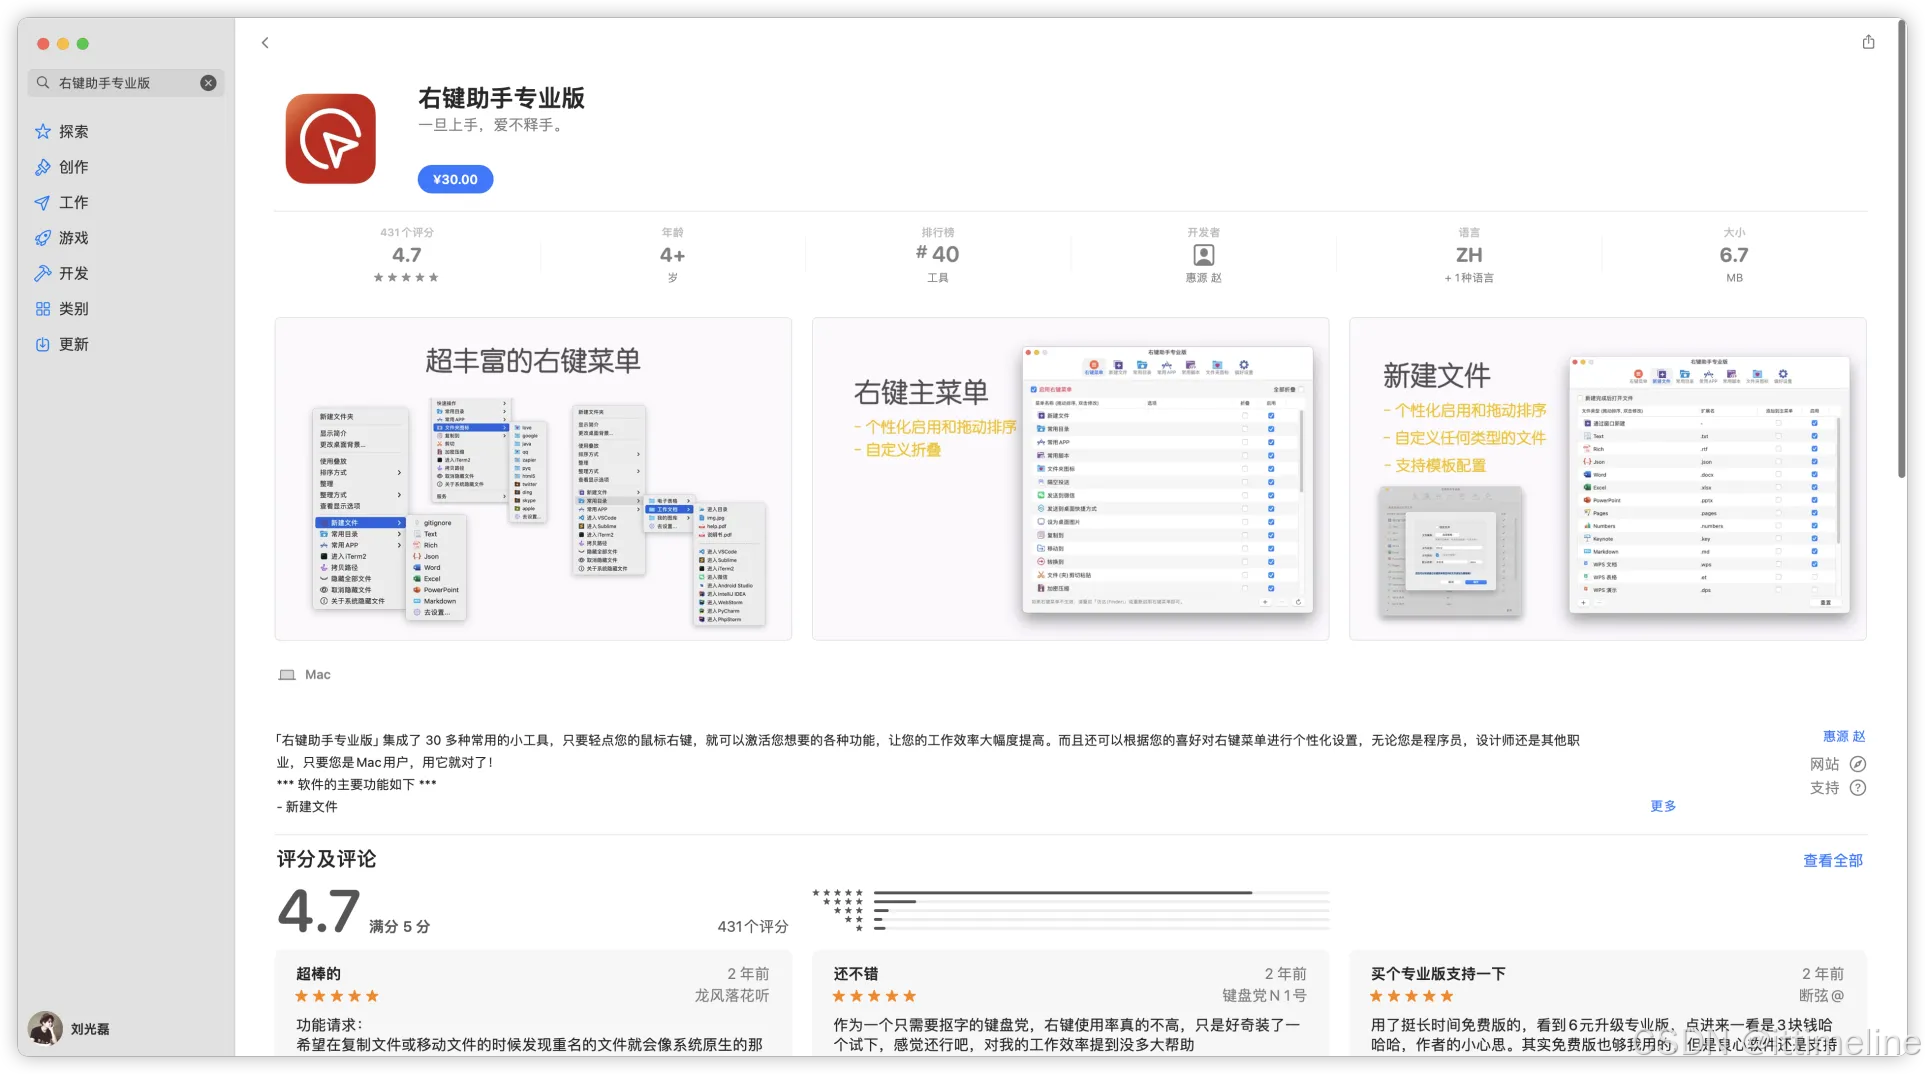
Task: Open the 类别 sidebar section
Action: coord(126,309)
